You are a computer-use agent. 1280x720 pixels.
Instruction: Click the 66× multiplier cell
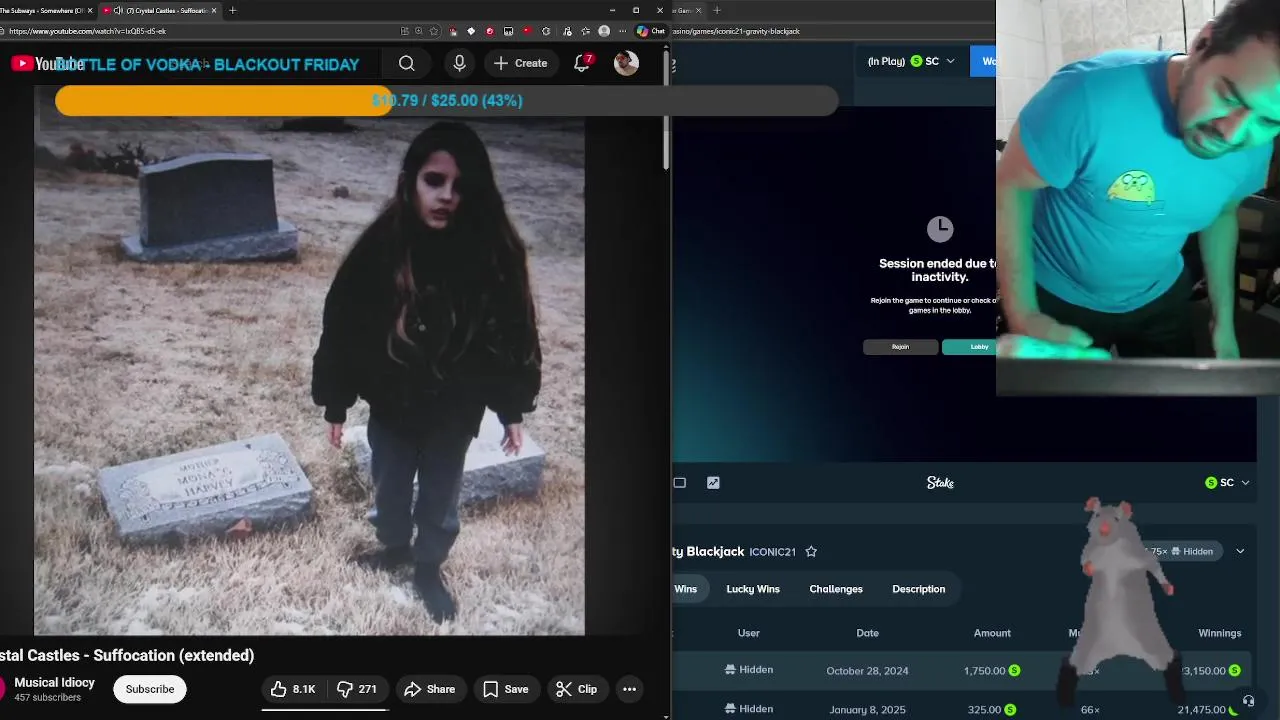(x=1090, y=710)
